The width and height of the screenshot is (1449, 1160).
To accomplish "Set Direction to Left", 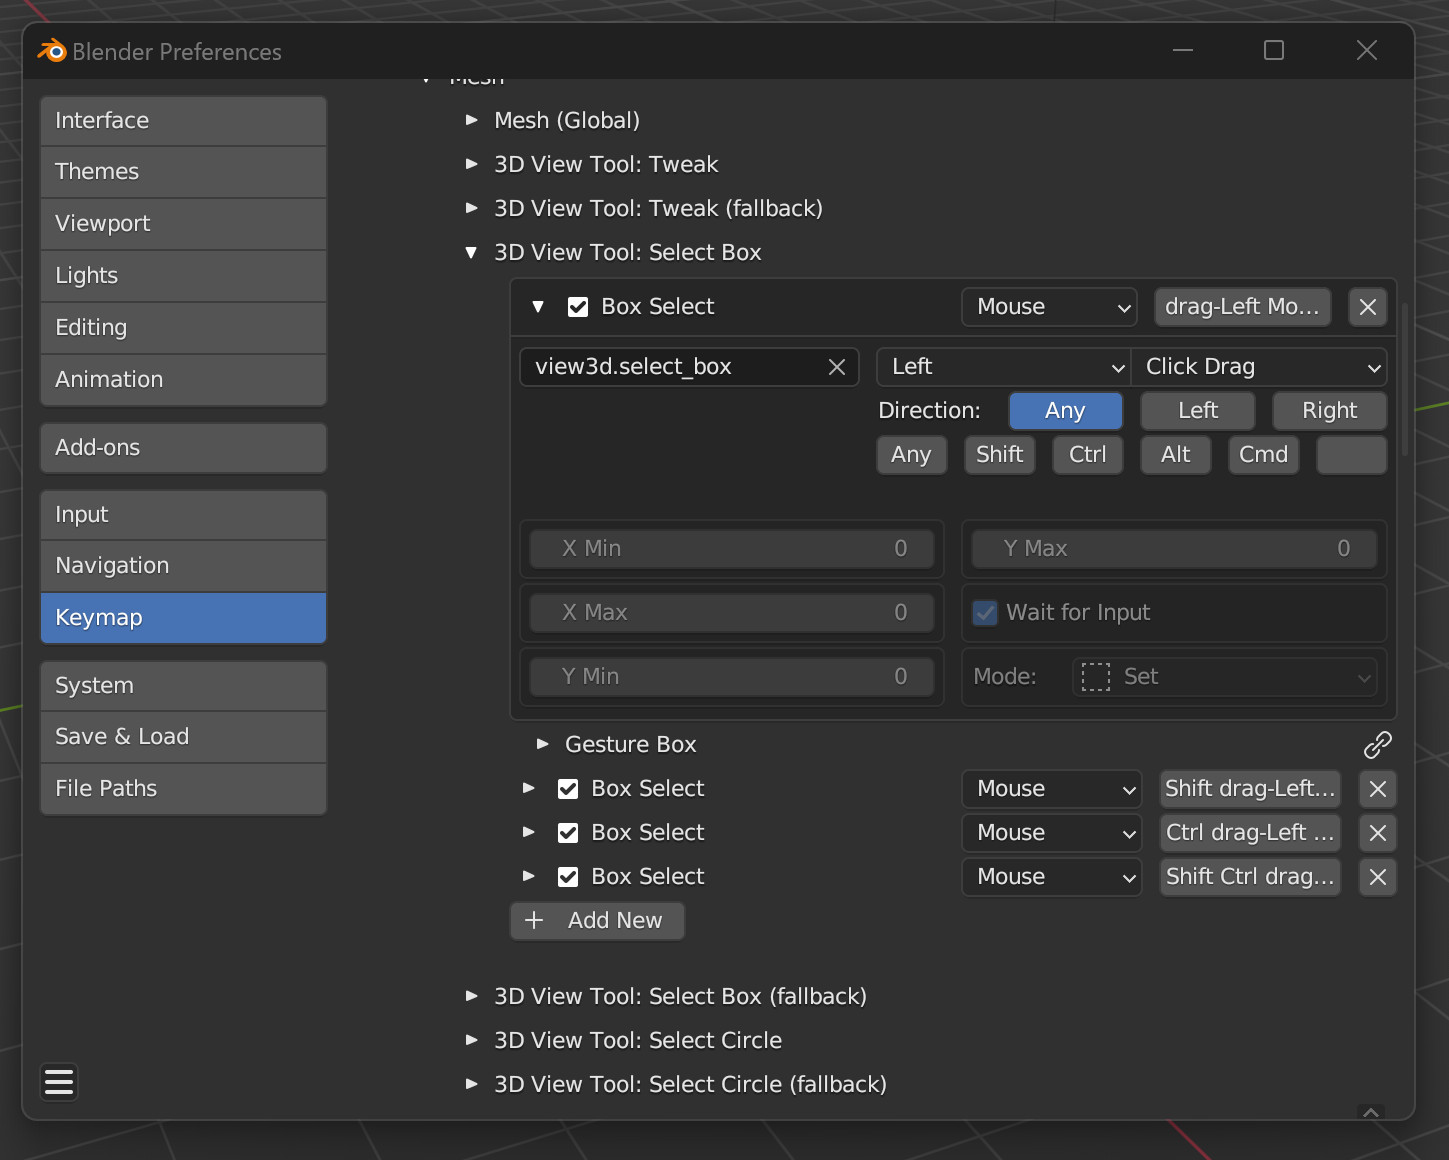I will tap(1198, 411).
